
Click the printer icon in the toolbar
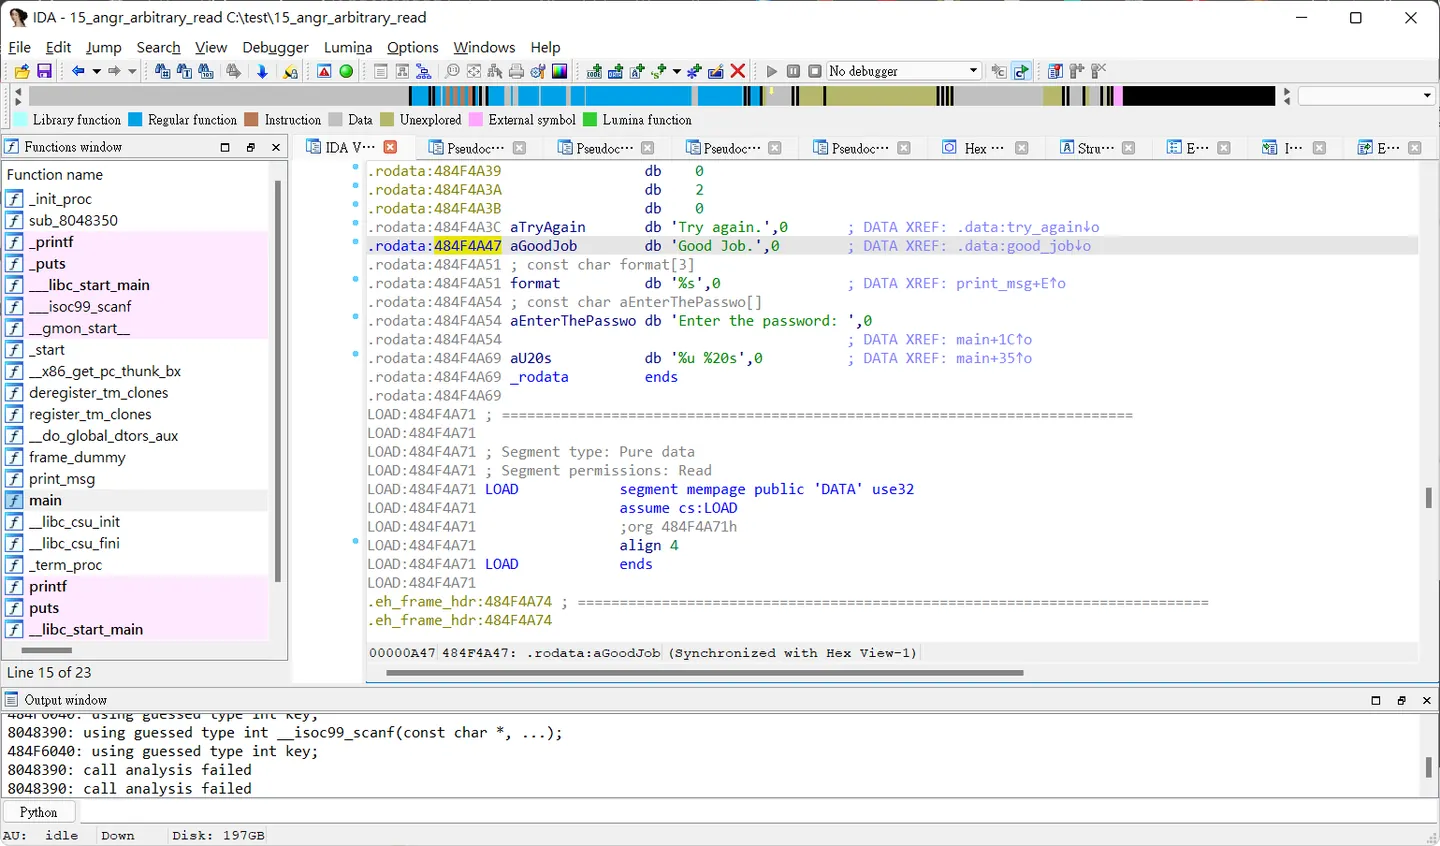[x=516, y=71]
